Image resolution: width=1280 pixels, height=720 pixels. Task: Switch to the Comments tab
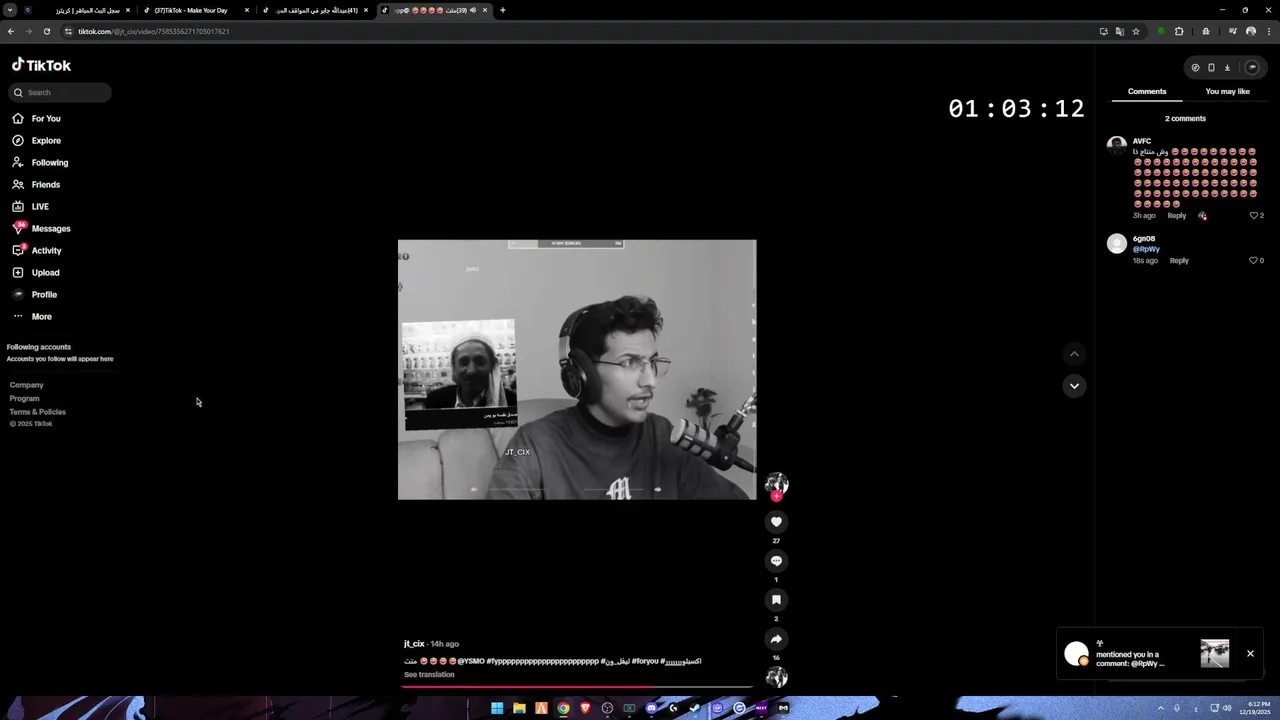click(x=1147, y=92)
